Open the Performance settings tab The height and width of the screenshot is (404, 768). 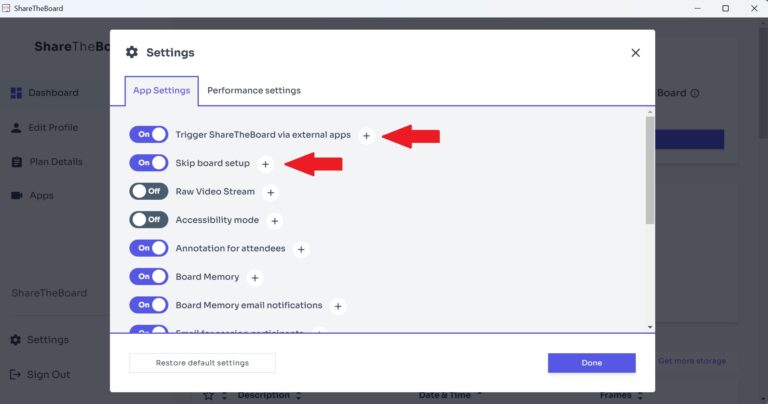point(254,91)
